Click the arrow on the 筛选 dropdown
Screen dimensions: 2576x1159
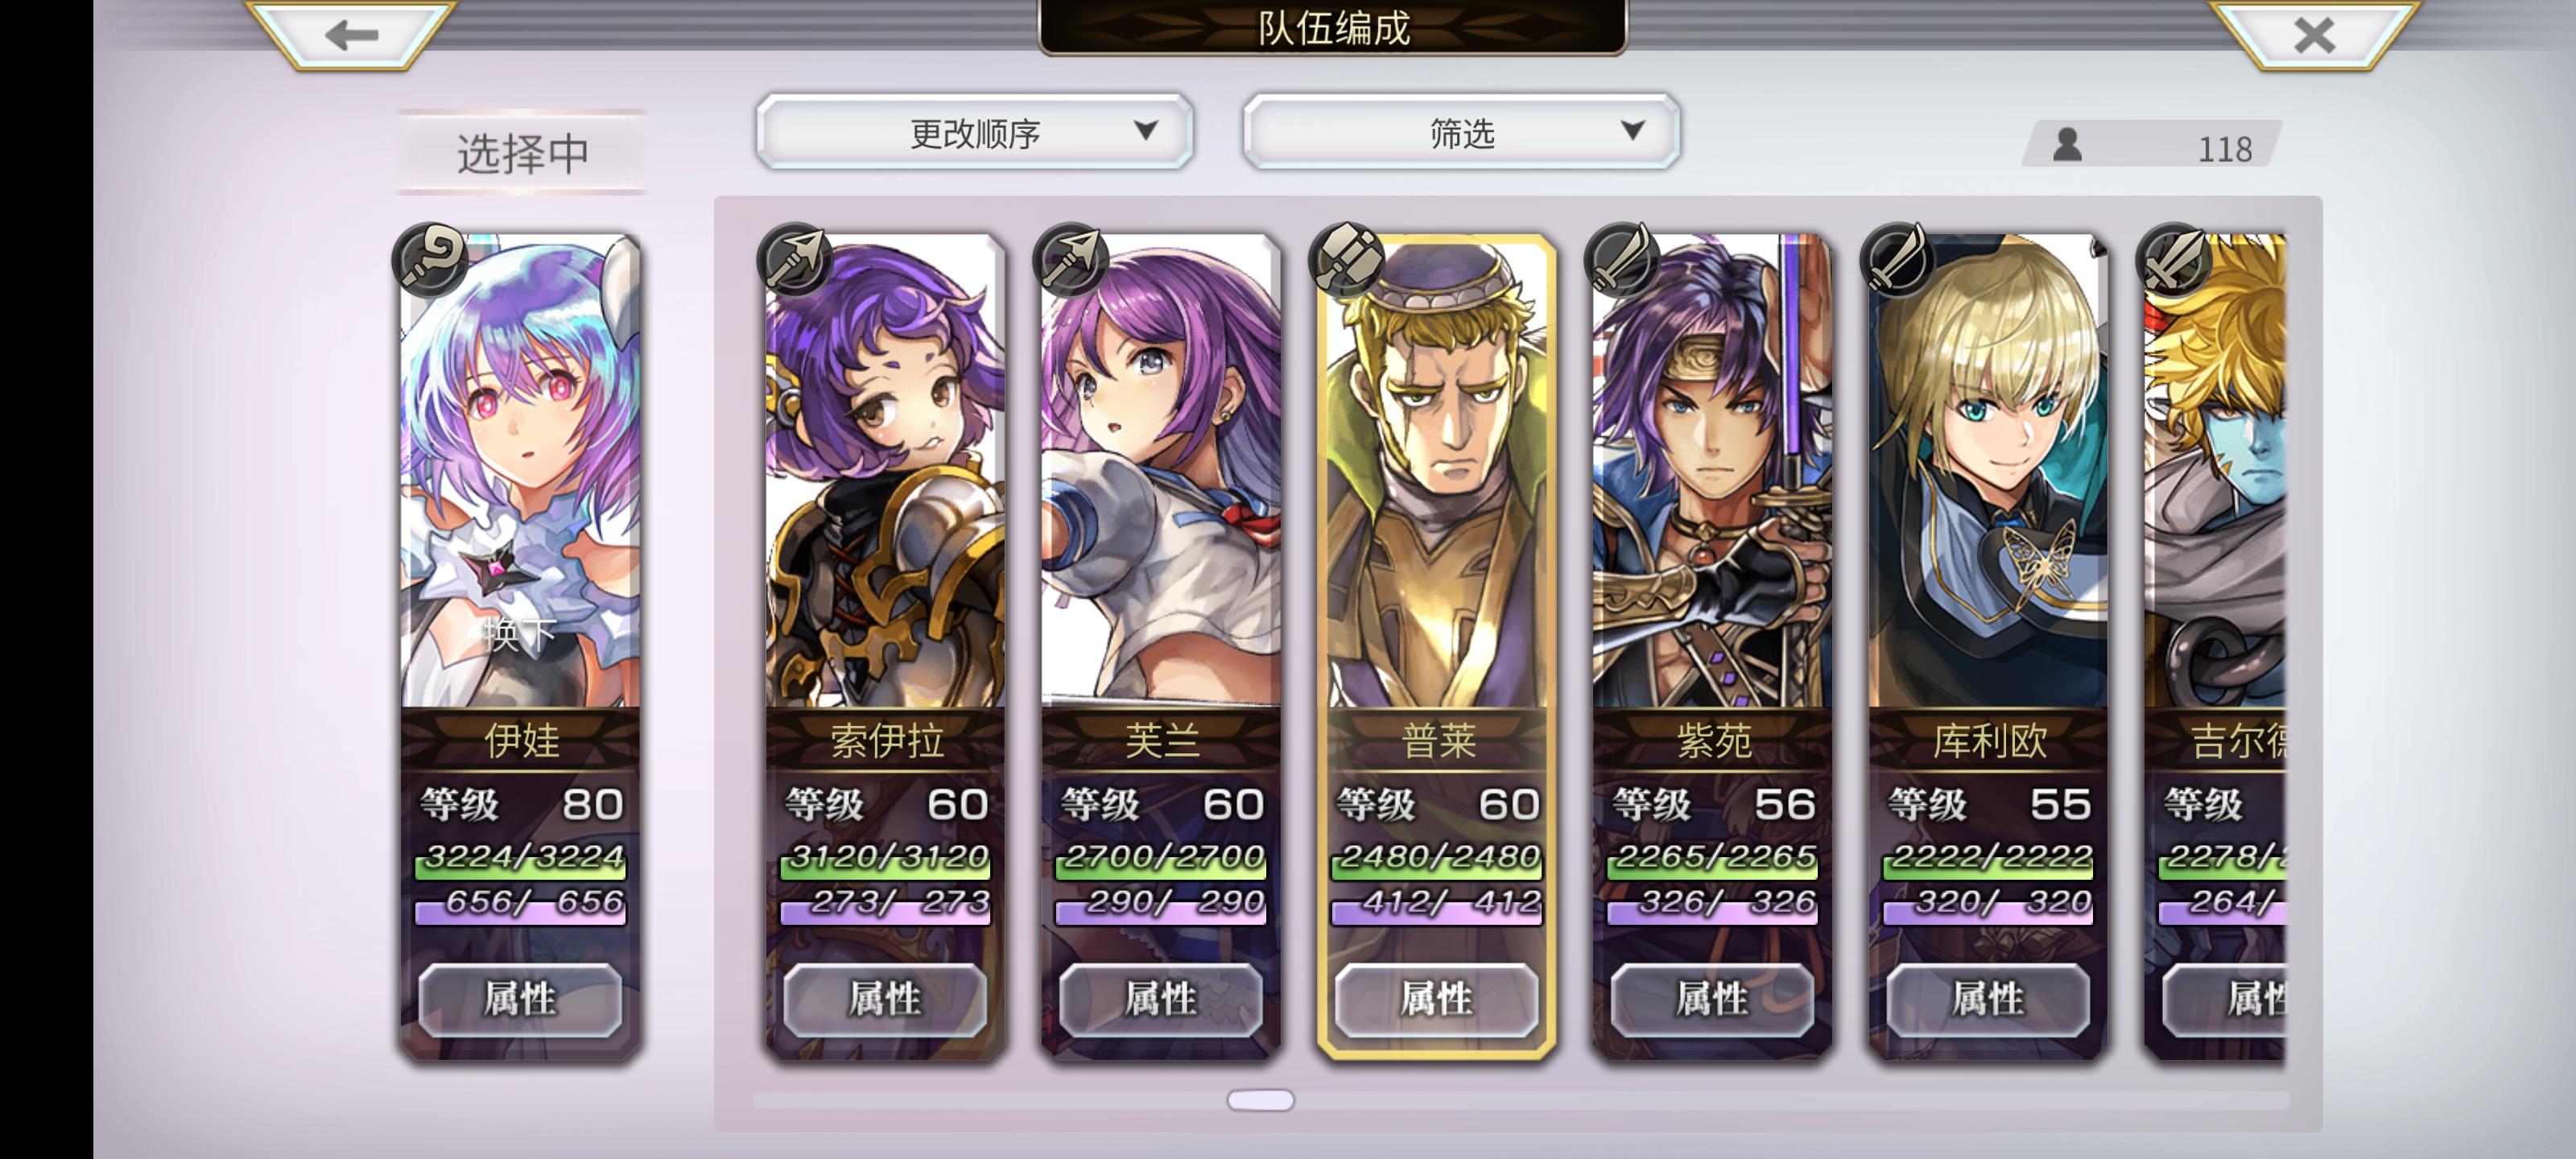point(1632,130)
